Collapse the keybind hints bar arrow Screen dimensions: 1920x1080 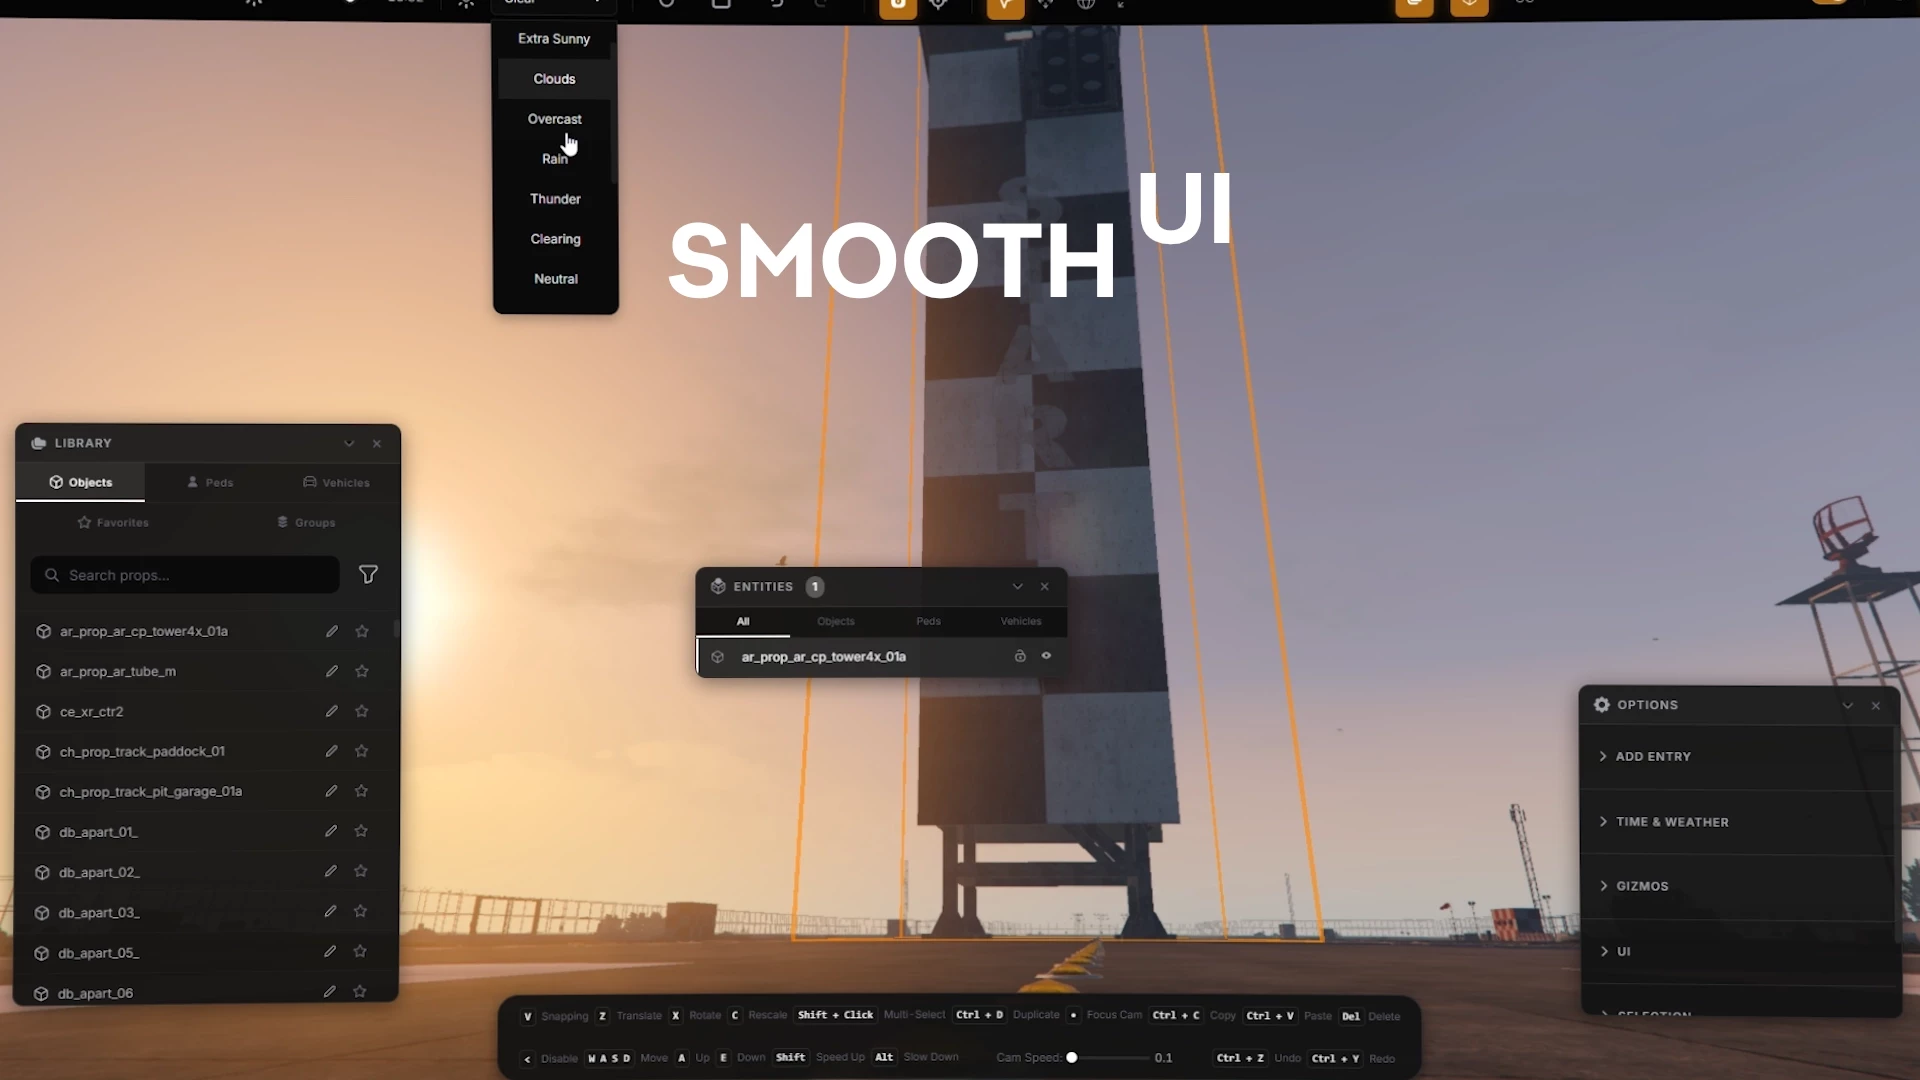[x=527, y=1059]
